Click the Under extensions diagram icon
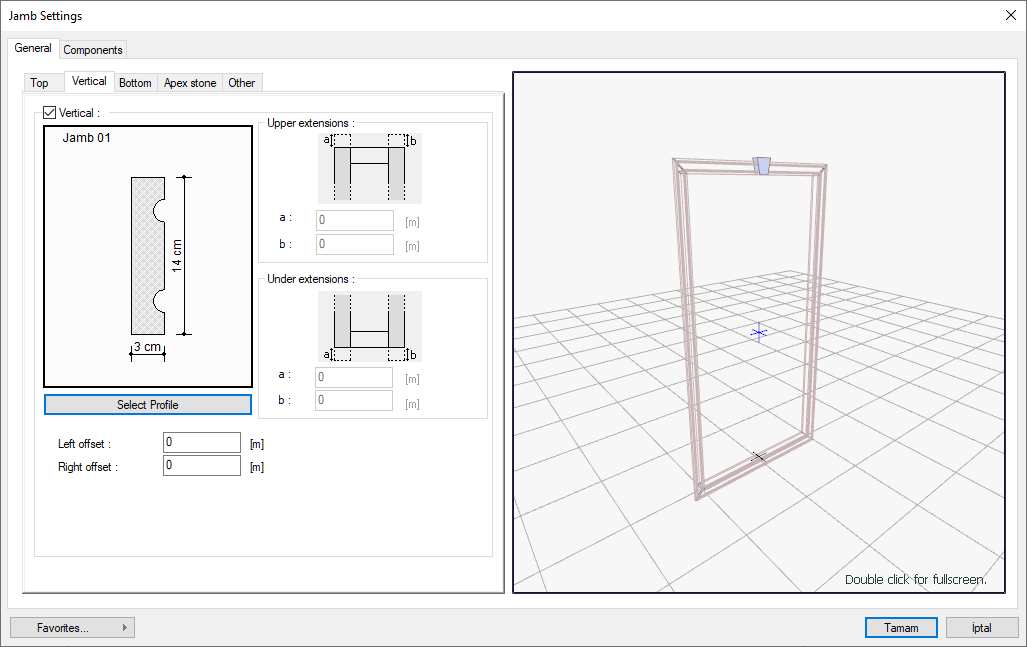The height and width of the screenshot is (647, 1027). [369, 326]
